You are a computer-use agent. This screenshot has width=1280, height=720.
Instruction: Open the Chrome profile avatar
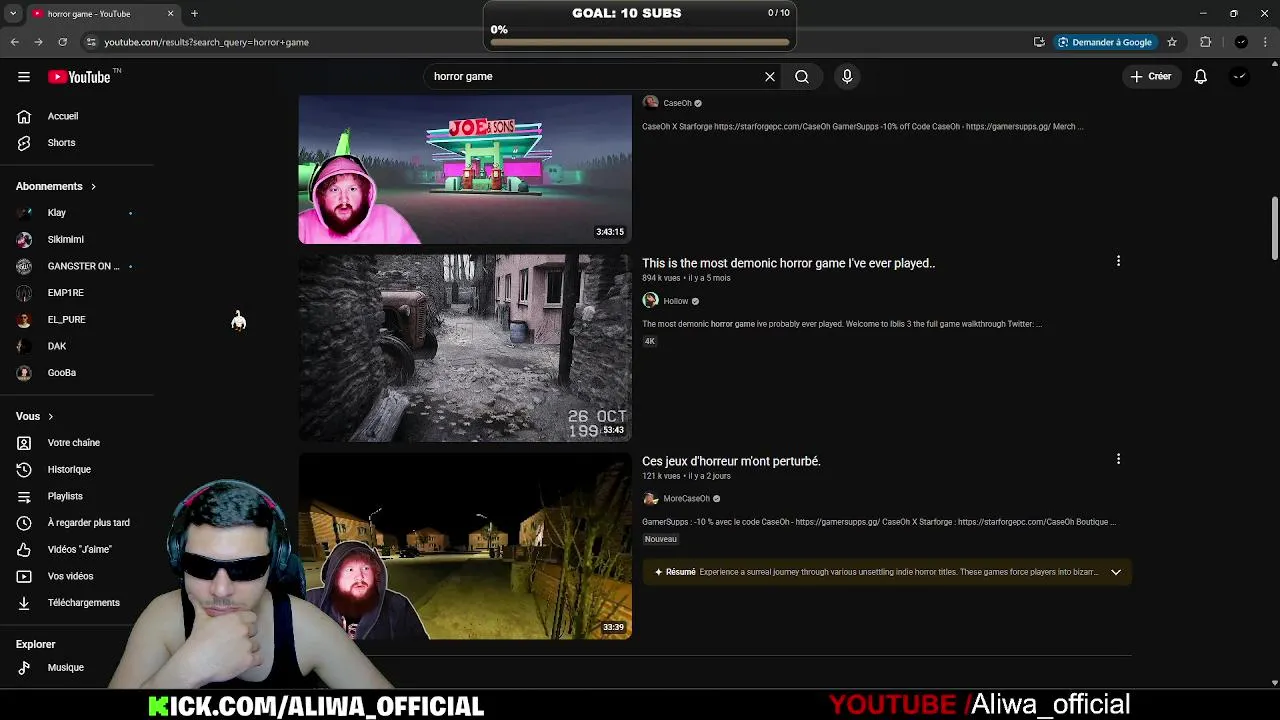[1241, 42]
